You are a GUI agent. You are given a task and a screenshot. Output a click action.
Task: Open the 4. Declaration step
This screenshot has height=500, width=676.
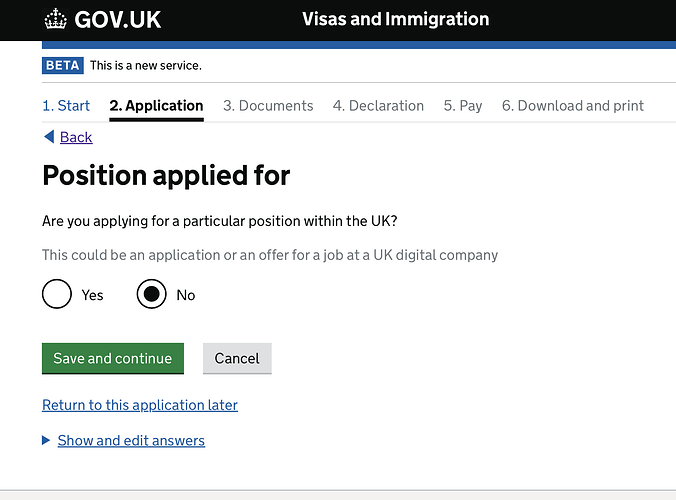coord(378,106)
